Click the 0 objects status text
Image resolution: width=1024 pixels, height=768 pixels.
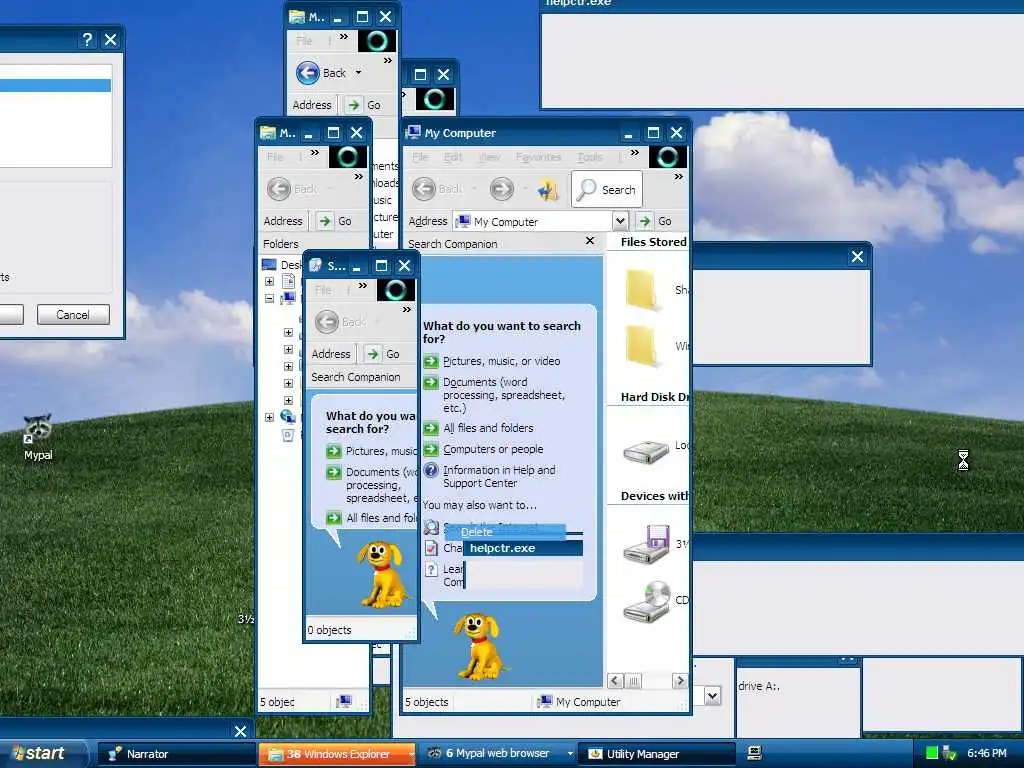tap(330, 630)
